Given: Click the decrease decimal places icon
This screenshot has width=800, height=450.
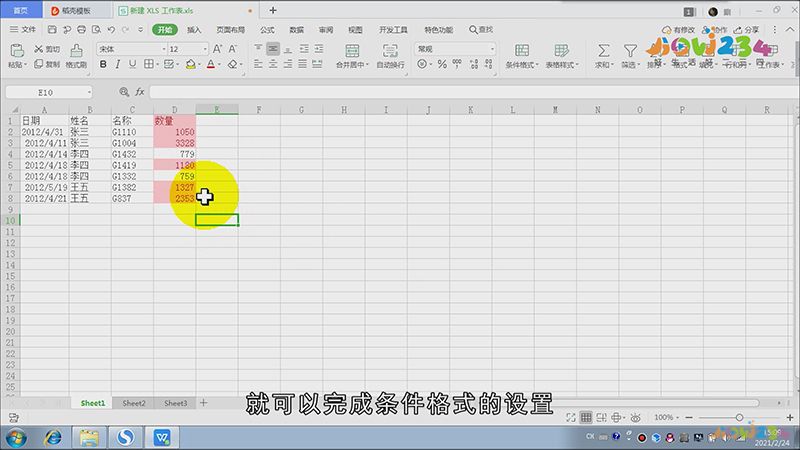Looking at the screenshot, I should [489, 64].
